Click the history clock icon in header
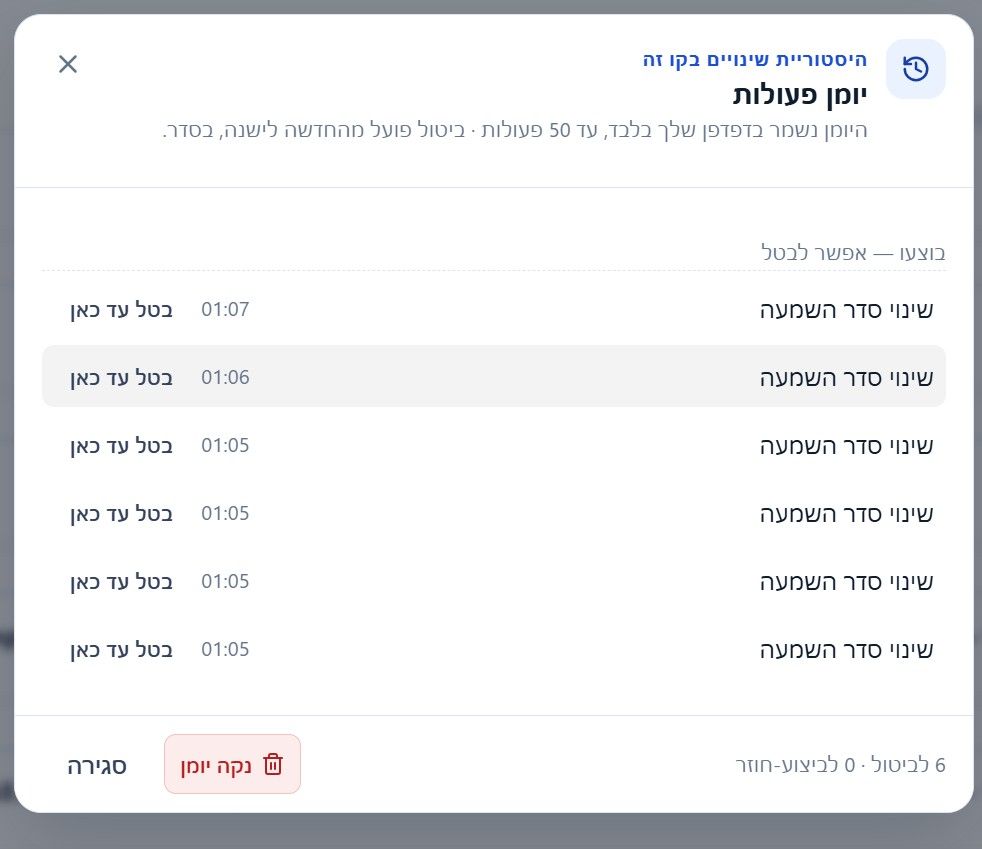The width and height of the screenshot is (982, 849). click(915, 69)
